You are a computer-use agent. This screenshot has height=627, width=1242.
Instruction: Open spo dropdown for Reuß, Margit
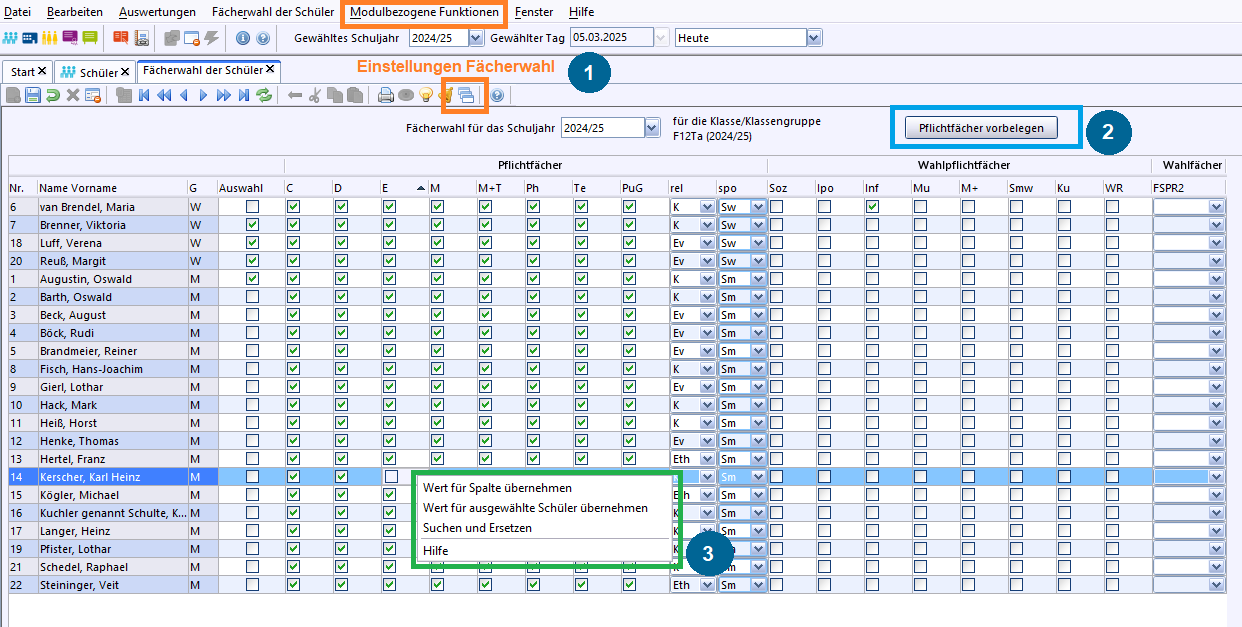[757, 261]
